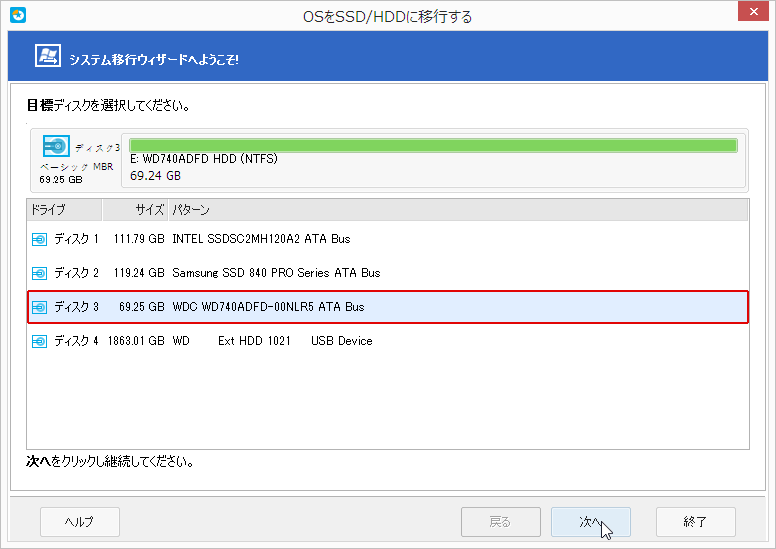This screenshot has width=776, height=549.
Task: Click the E: WD740ADFD HDD (NTFS) label
Action: [x=204, y=159]
